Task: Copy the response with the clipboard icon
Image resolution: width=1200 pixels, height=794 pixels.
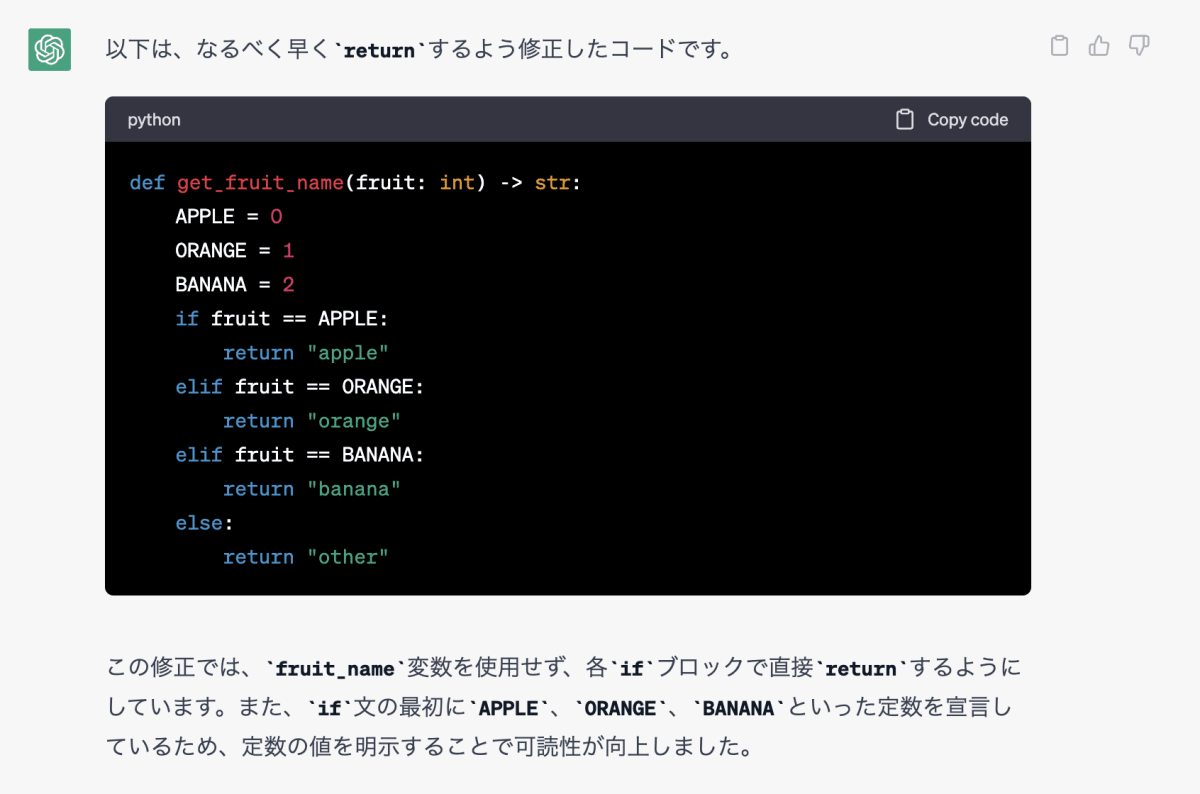Action: pyautogui.click(x=1060, y=46)
